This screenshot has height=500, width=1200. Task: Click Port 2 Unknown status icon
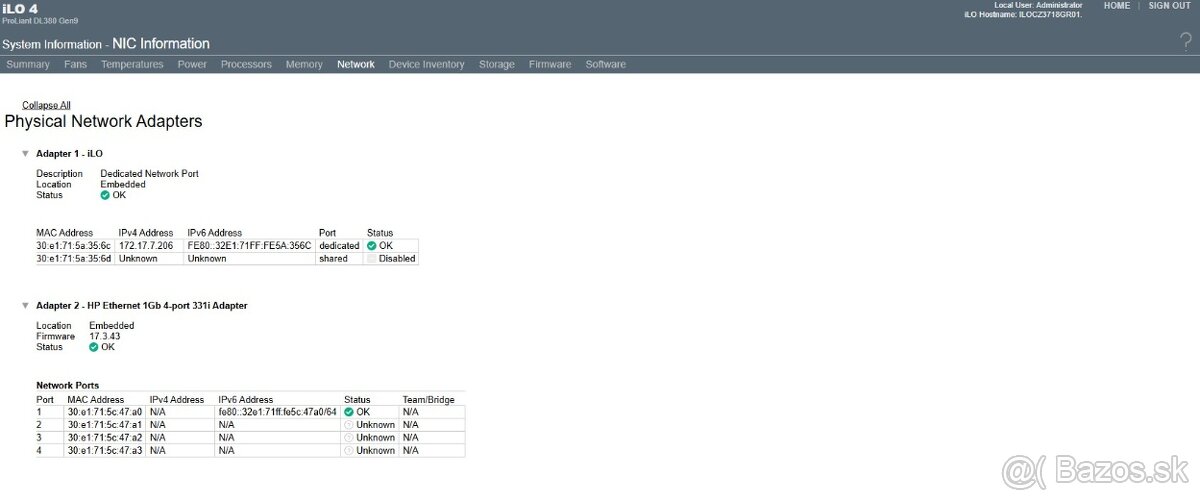tap(349, 425)
